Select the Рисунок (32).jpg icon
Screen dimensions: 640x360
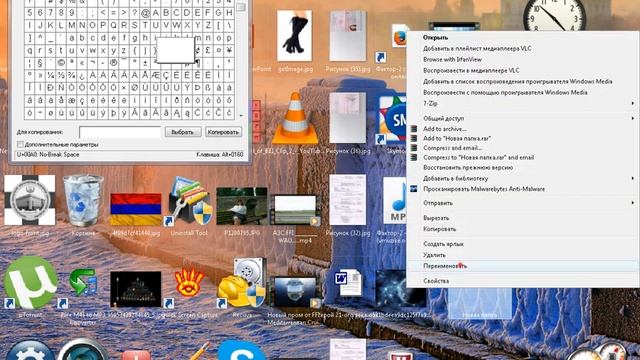click(348, 200)
